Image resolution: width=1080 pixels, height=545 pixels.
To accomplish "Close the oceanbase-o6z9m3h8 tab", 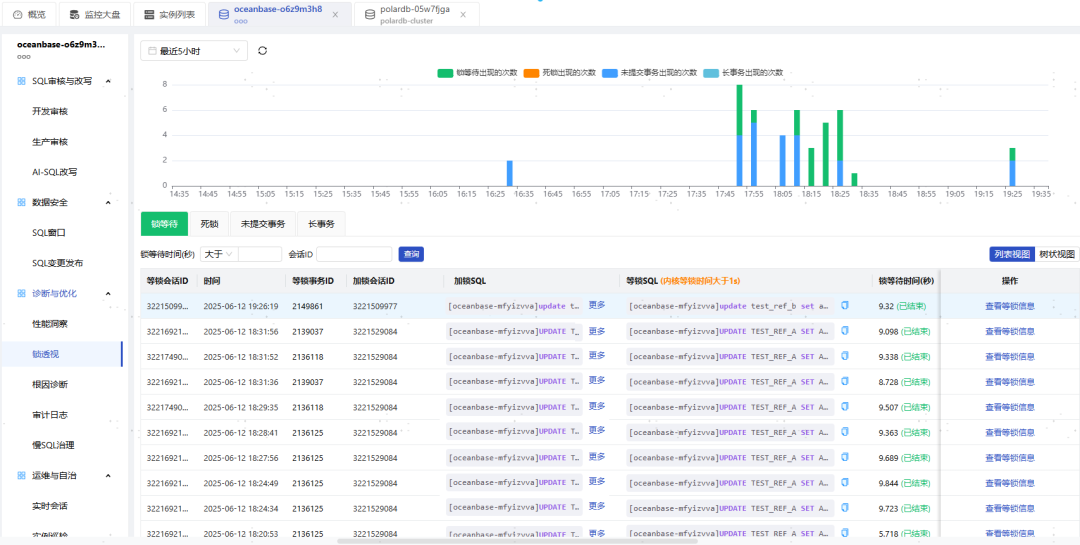I will point(335,14).
